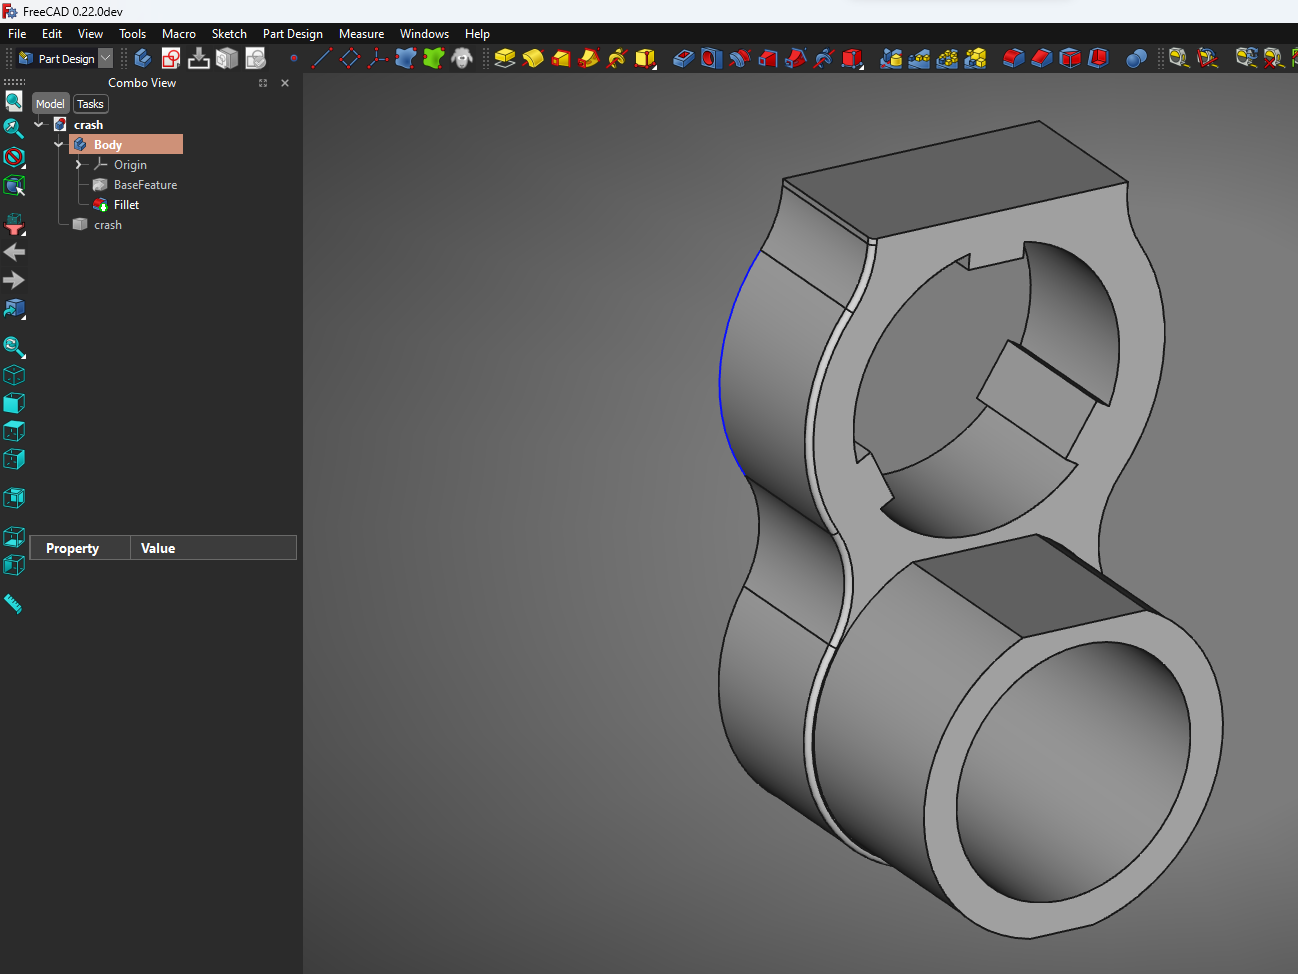Create a Pocket feature
The image size is (1298, 974).
point(684,58)
